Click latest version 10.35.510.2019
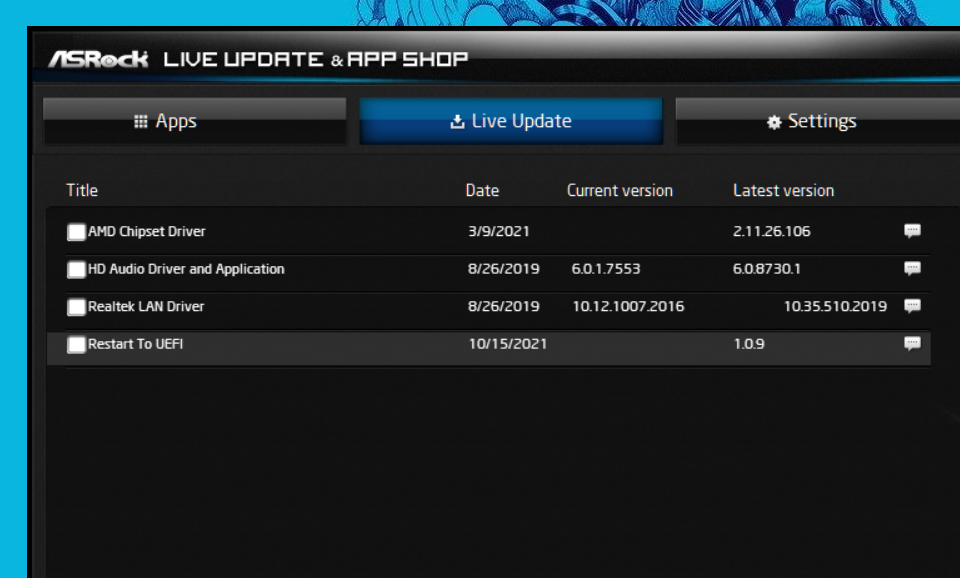 click(835, 306)
